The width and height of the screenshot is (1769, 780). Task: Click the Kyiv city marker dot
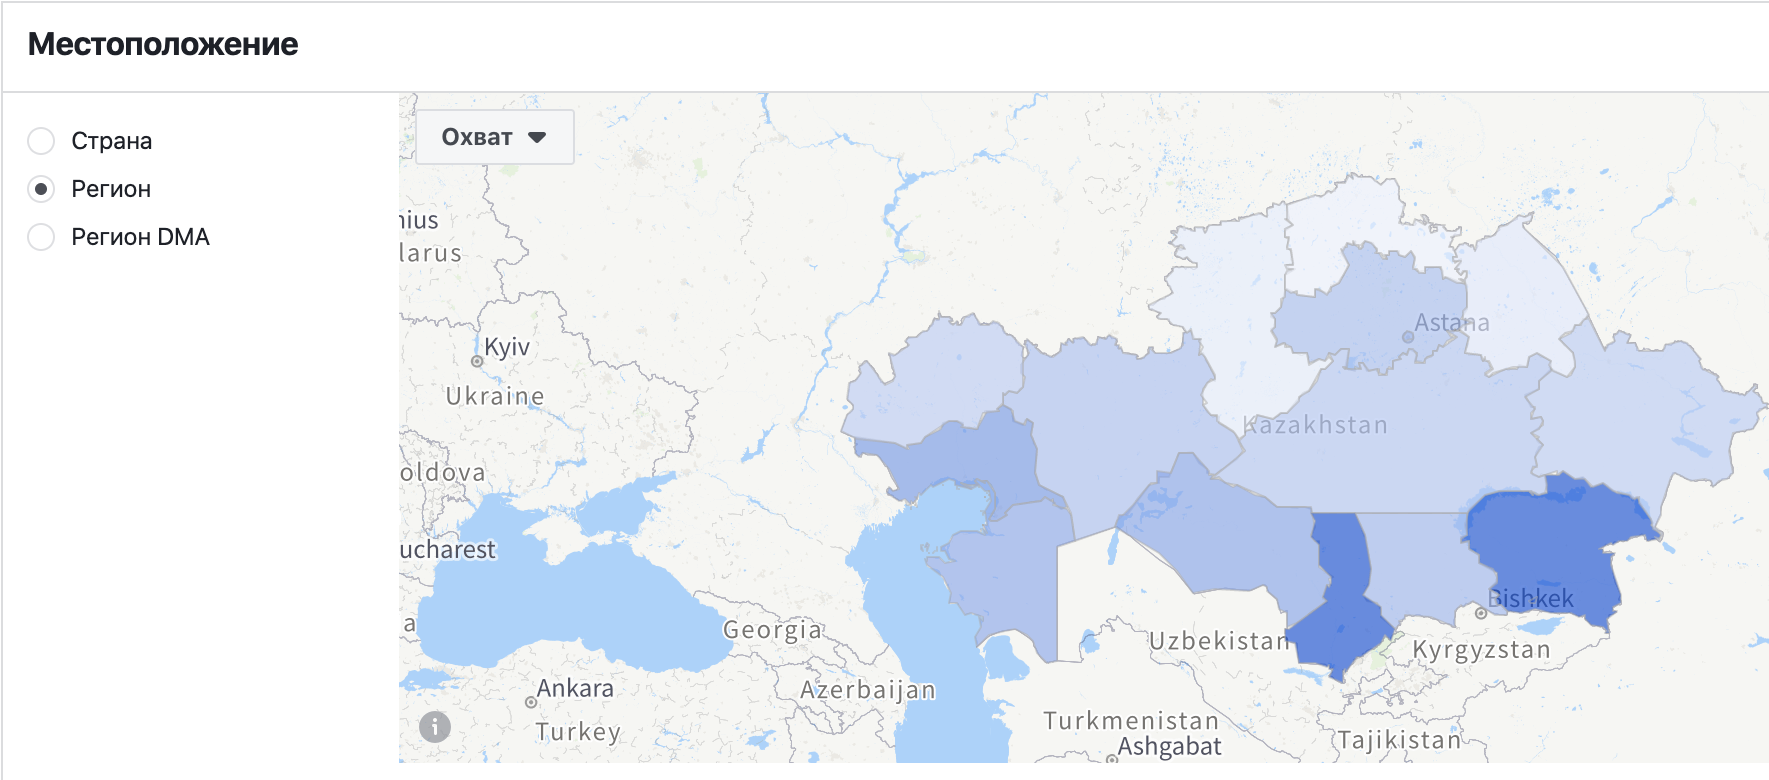click(x=477, y=361)
